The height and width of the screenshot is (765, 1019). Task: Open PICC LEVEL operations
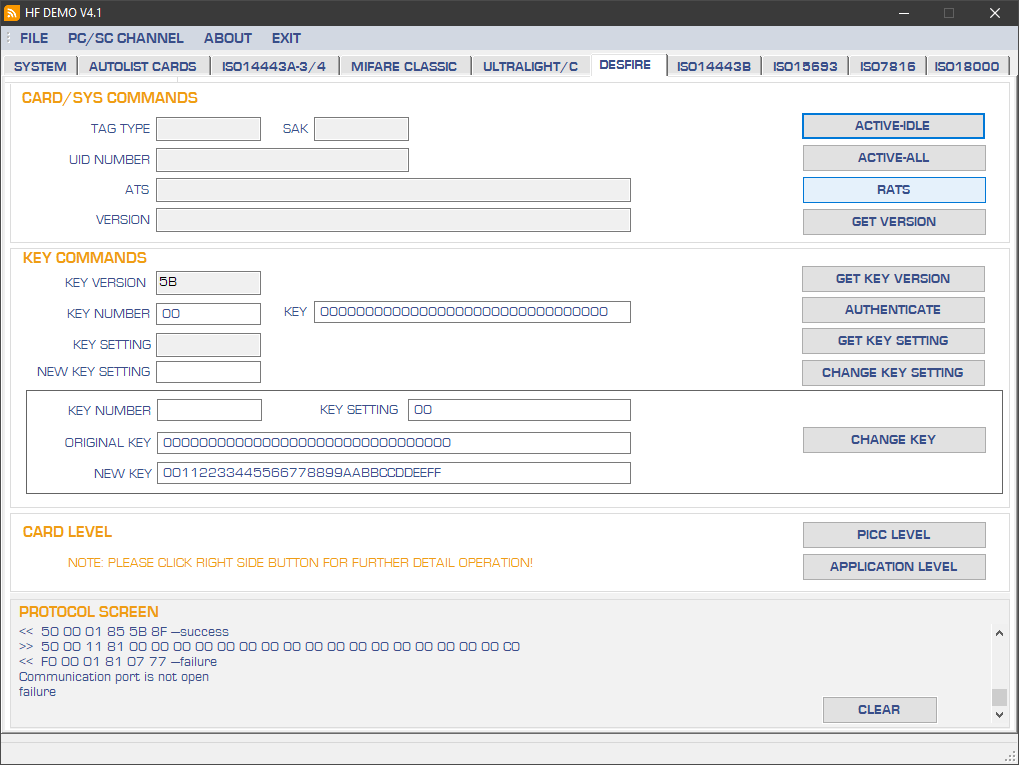tap(893, 535)
